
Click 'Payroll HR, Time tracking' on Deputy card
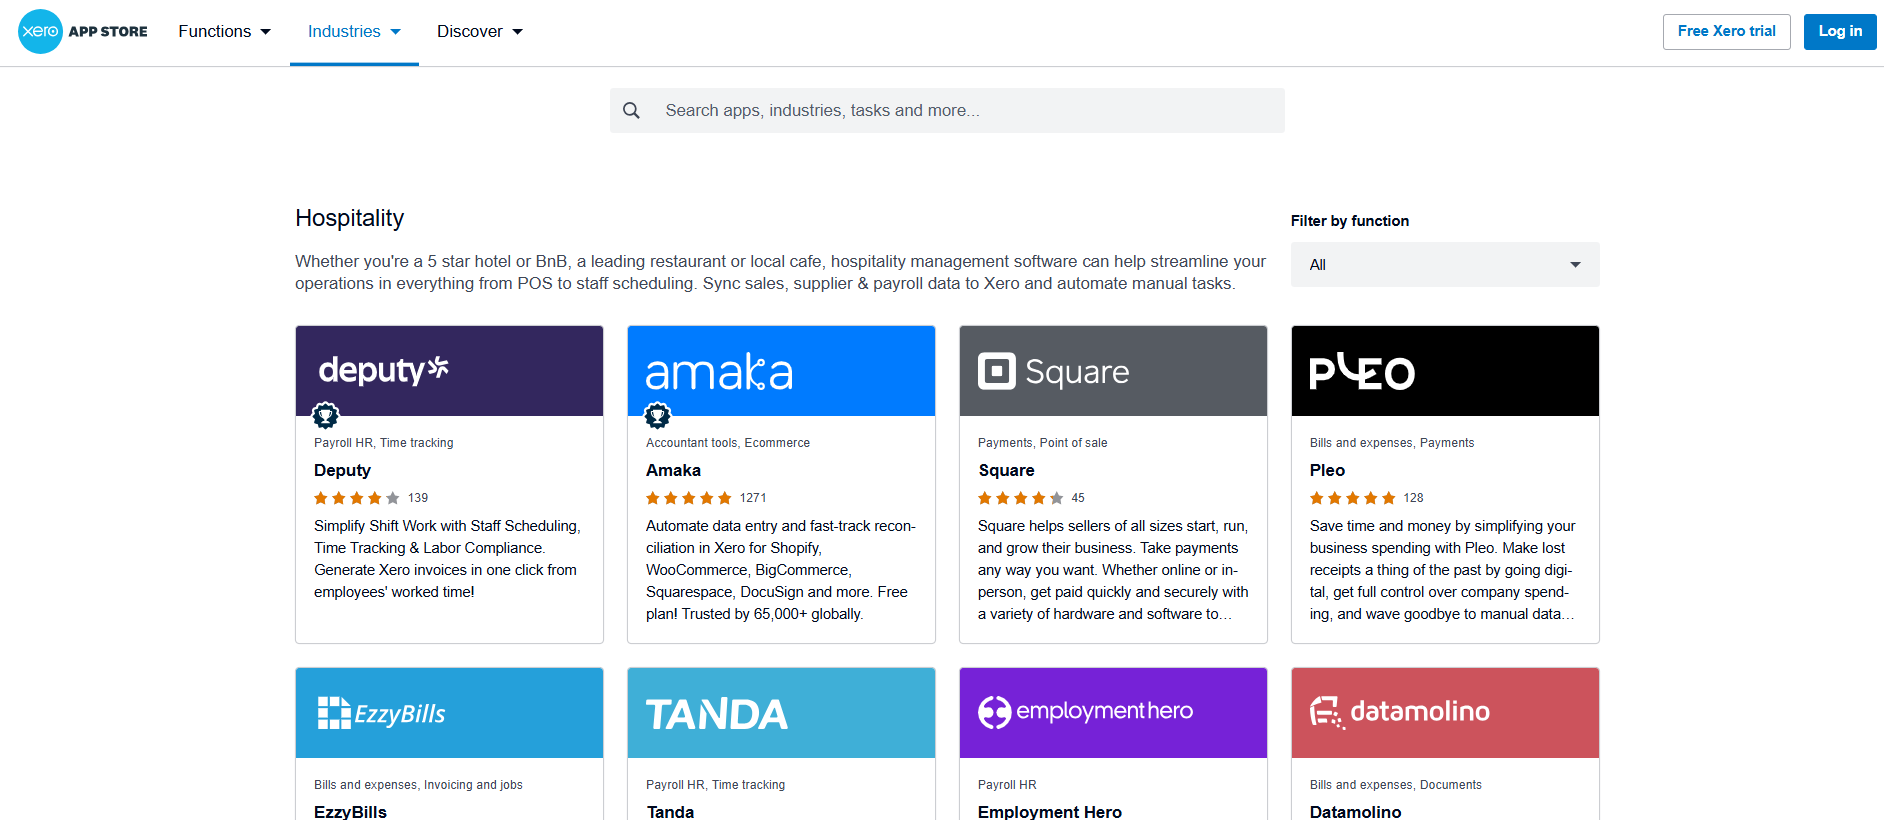click(384, 443)
